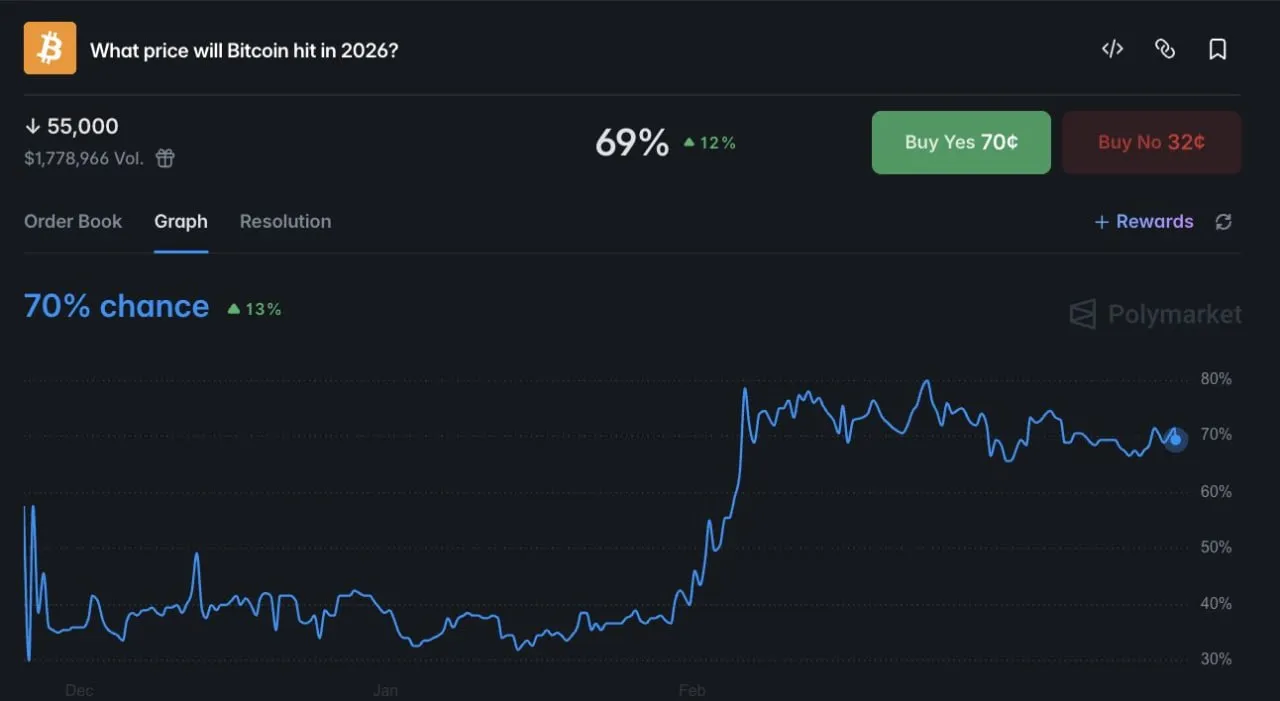
Task: Copy the market link icon
Action: [1165, 48]
